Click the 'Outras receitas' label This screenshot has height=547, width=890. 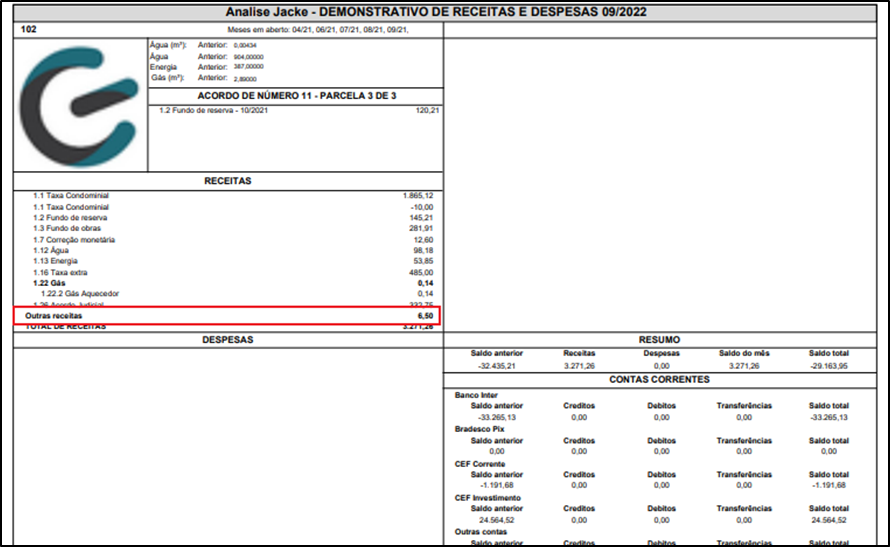(x=53, y=316)
